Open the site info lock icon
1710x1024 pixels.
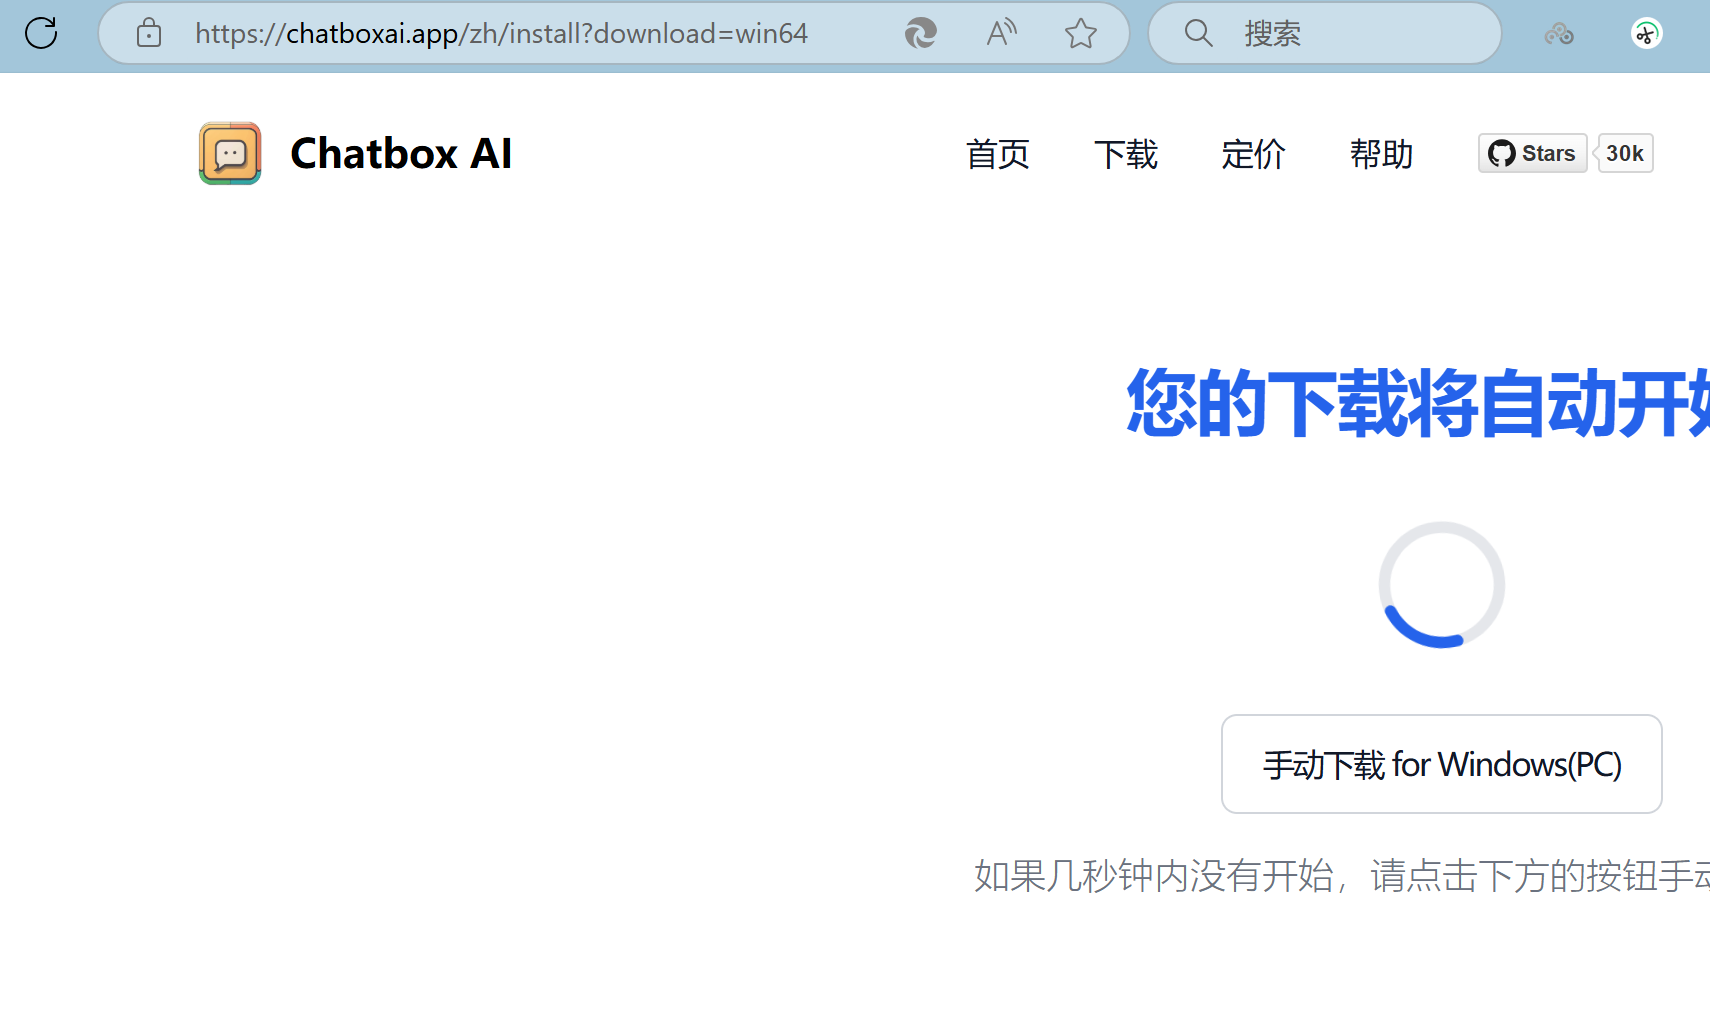coord(149,33)
